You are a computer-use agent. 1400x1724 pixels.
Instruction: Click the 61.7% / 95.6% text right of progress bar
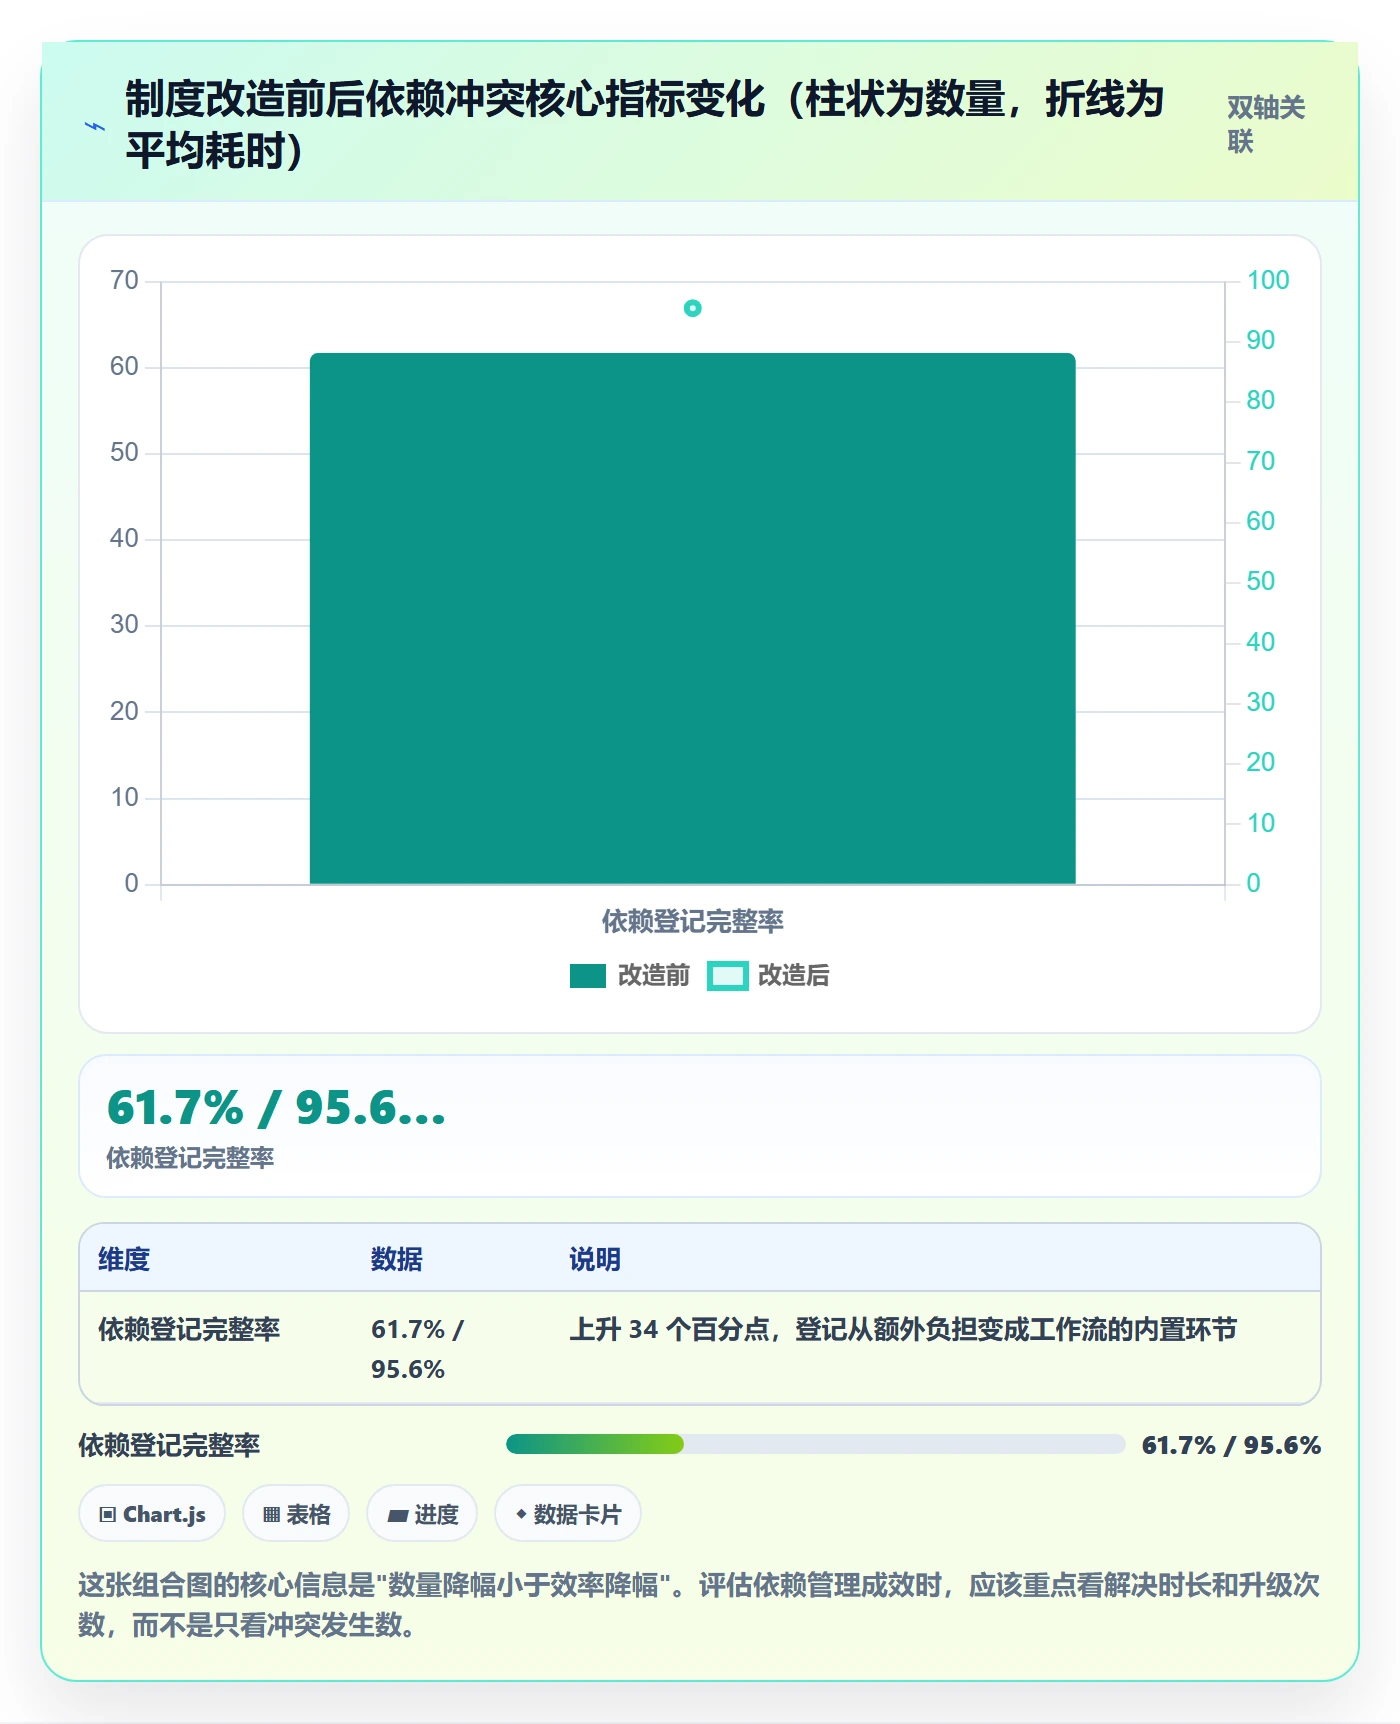[1231, 1445]
